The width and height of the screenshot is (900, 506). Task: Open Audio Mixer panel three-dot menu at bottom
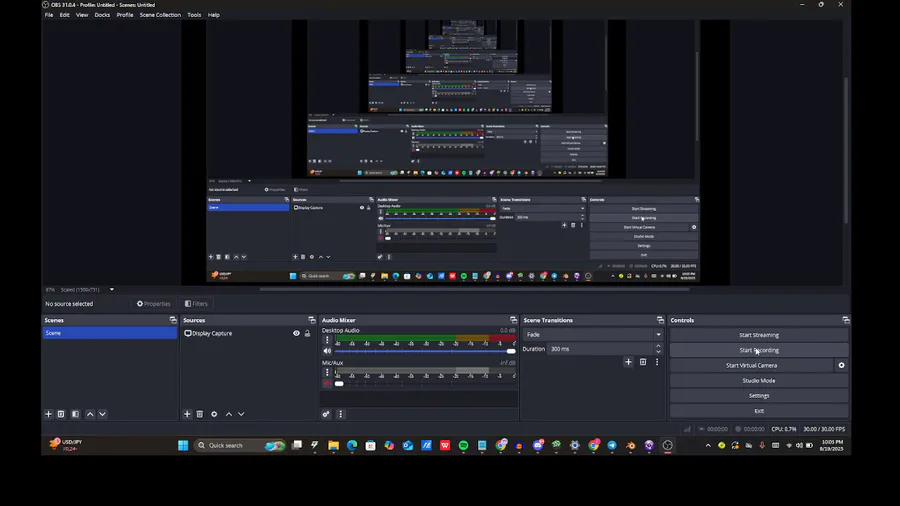340,414
